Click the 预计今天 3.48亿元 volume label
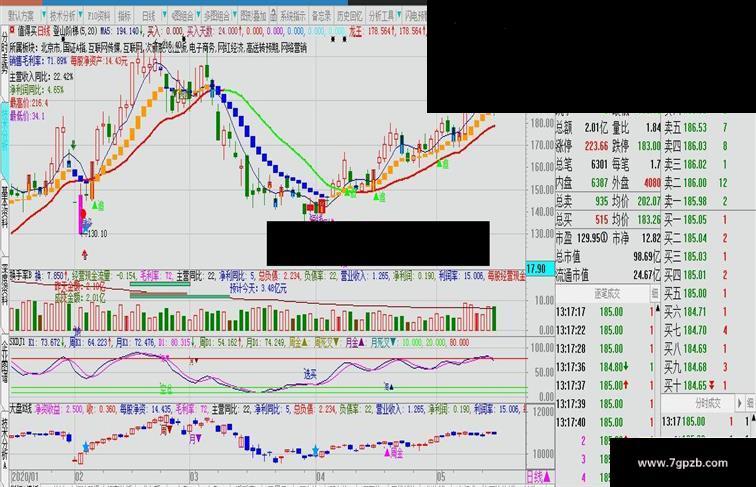756x487 pixels. [x=258, y=289]
